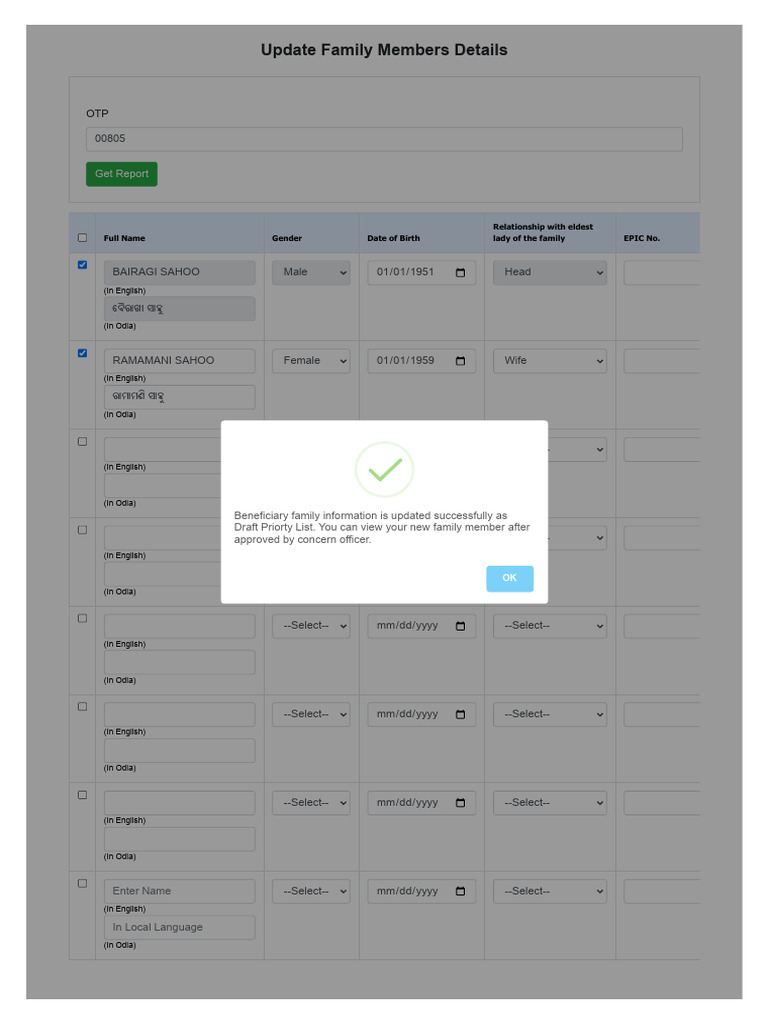Uncheck the BAIRAGI SAHOO row checkbox

82,264
